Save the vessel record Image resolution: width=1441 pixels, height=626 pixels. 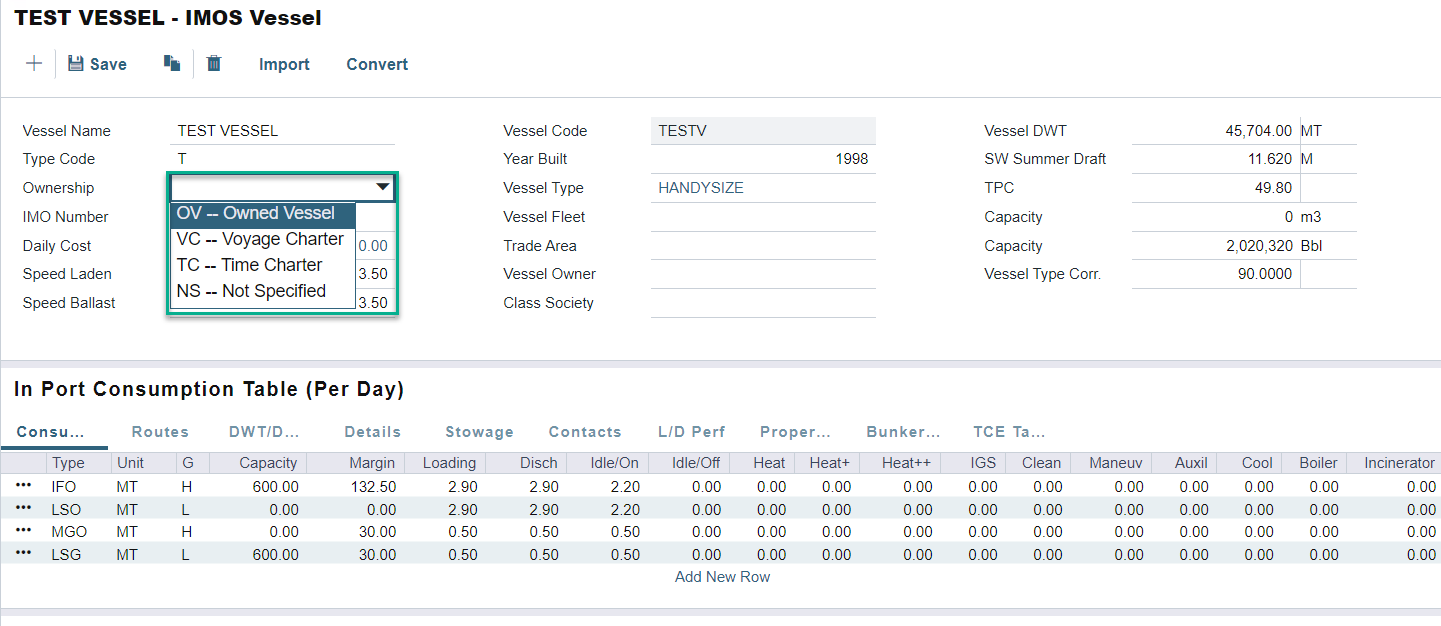click(x=96, y=63)
